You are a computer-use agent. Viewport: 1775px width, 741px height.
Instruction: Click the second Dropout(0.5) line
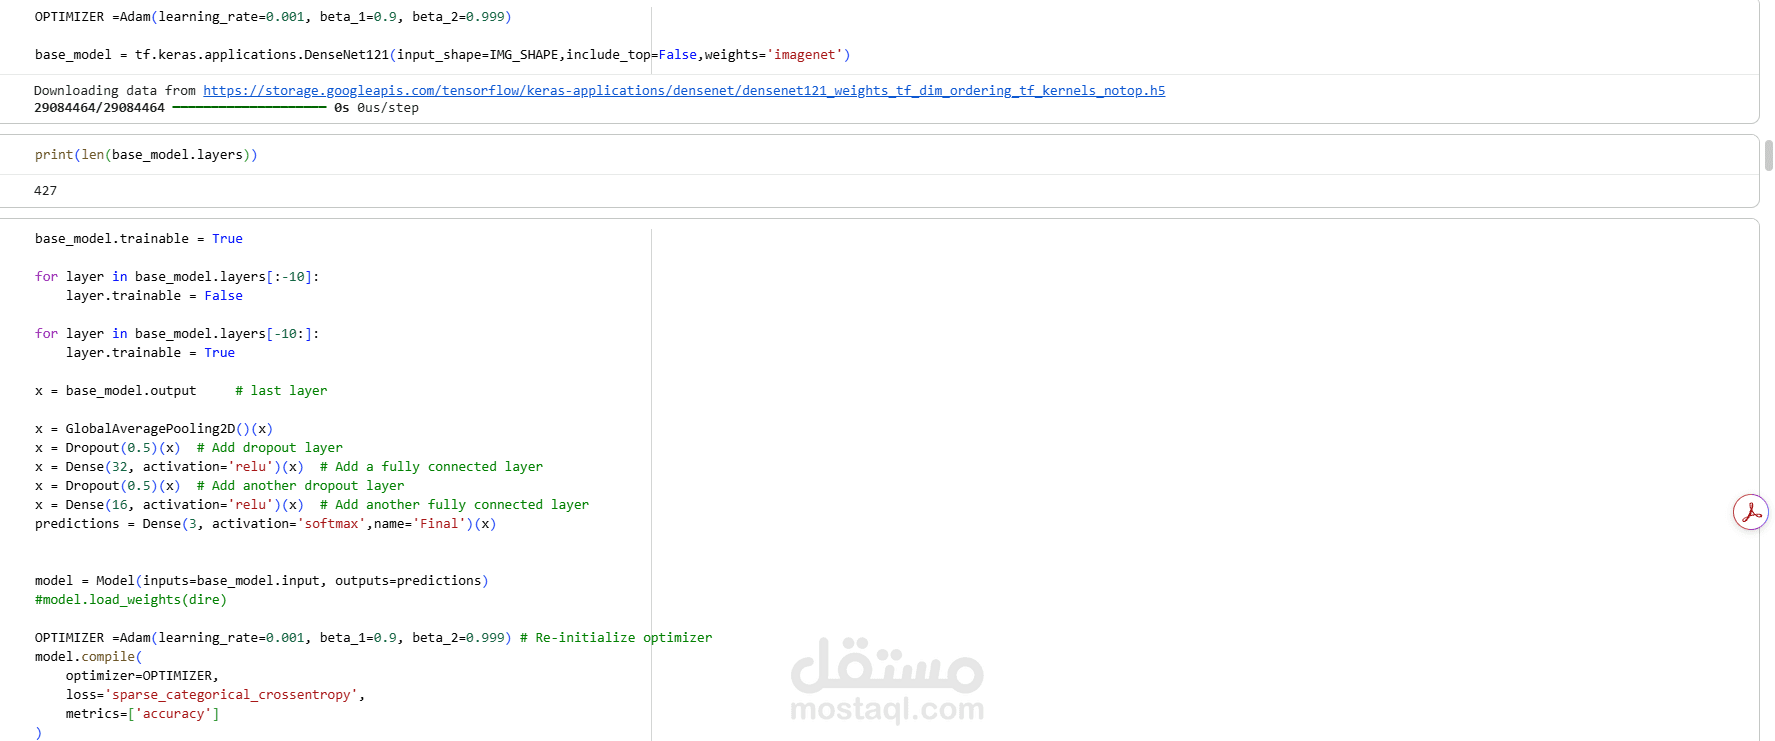219,486
